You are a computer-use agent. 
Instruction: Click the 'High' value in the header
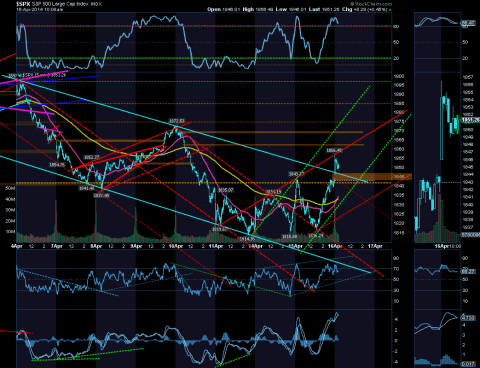[x=264, y=9]
